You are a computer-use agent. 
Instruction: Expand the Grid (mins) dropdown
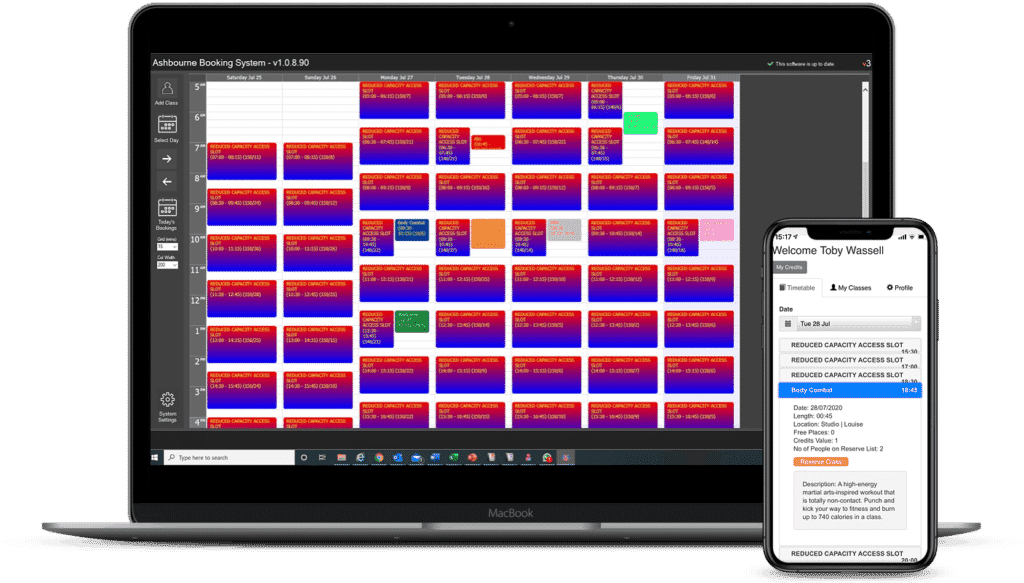coord(167,245)
